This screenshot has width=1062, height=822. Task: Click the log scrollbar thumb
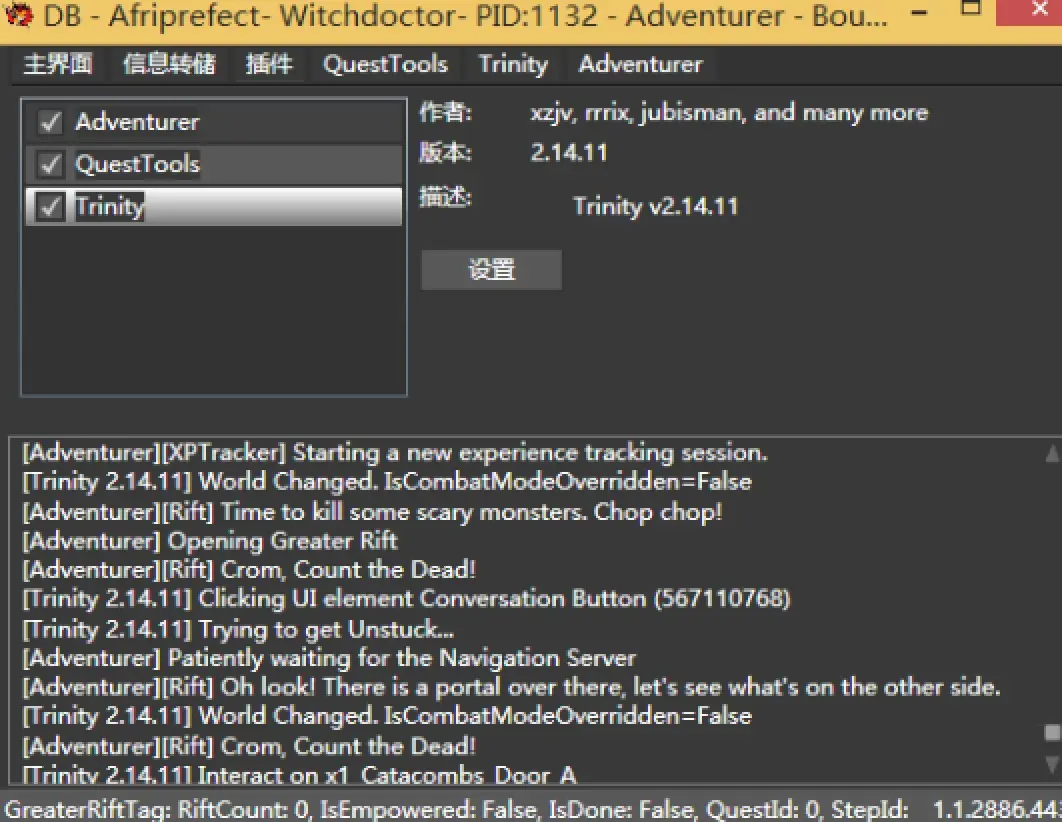pos(1051,733)
